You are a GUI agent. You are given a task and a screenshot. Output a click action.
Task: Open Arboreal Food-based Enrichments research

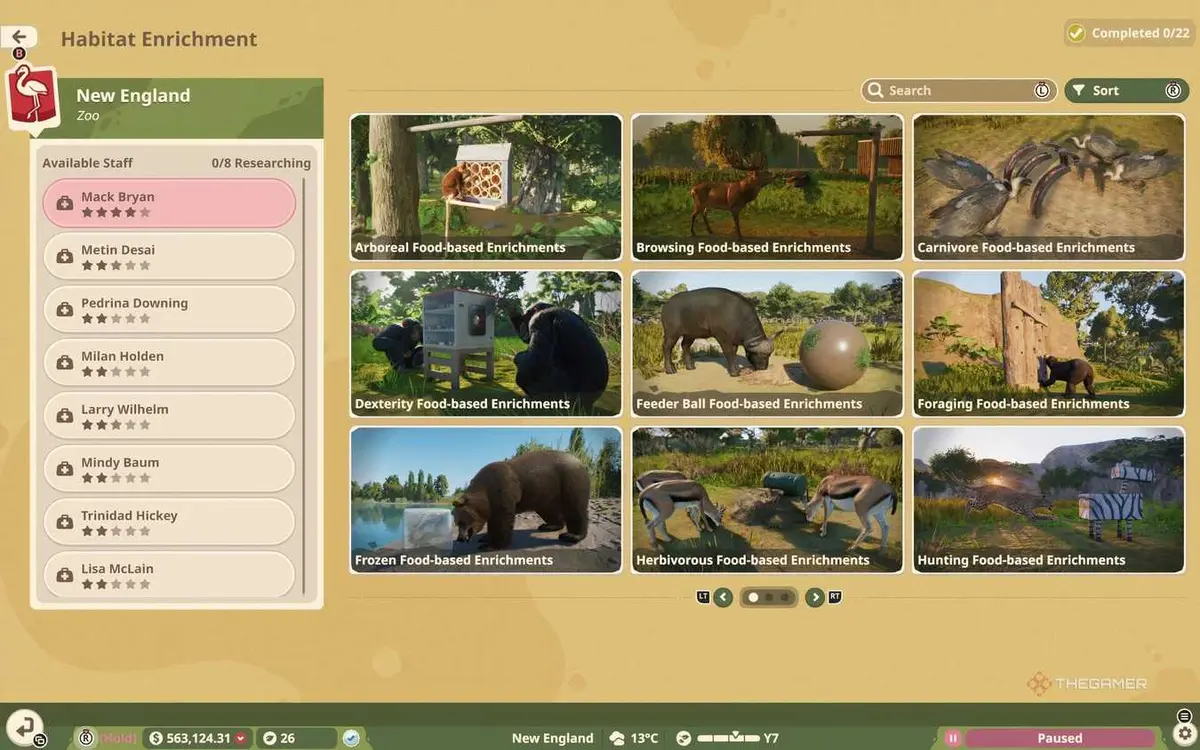click(x=486, y=187)
